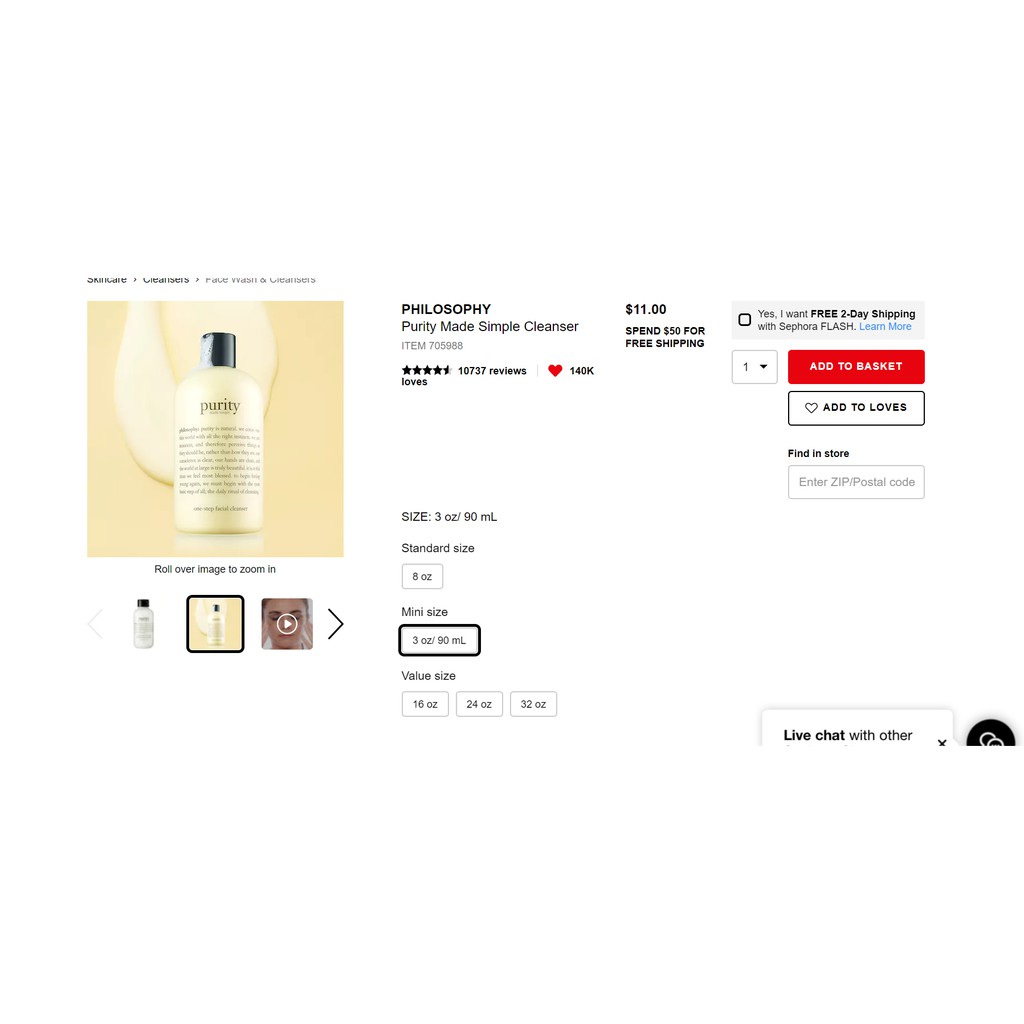Click Add to Loves button
The width and height of the screenshot is (1024, 1024).
click(x=856, y=408)
